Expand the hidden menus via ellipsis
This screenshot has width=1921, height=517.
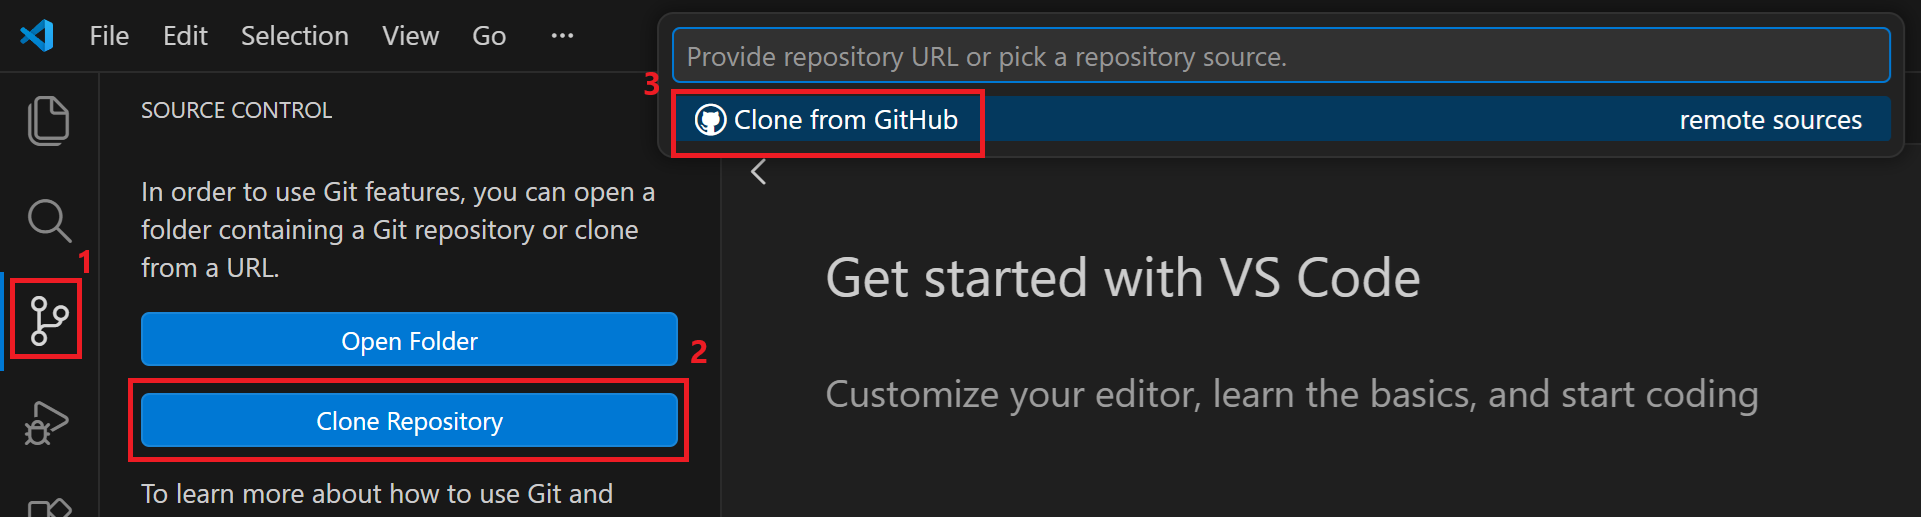point(562,36)
